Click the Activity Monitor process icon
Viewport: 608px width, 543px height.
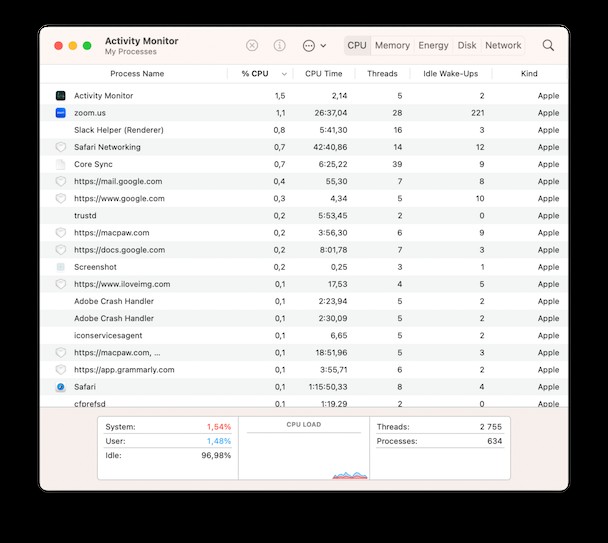(60, 95)
